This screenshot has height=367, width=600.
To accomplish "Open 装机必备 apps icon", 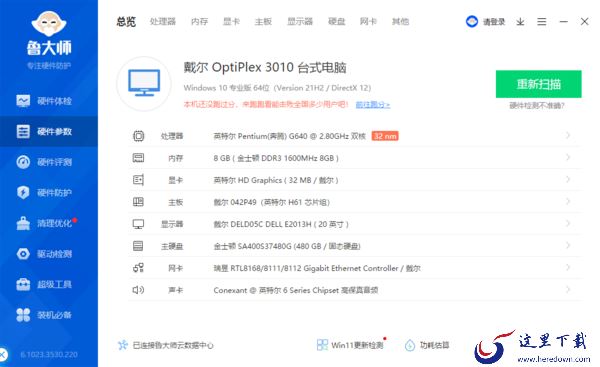I will click(x=23, y=315).
